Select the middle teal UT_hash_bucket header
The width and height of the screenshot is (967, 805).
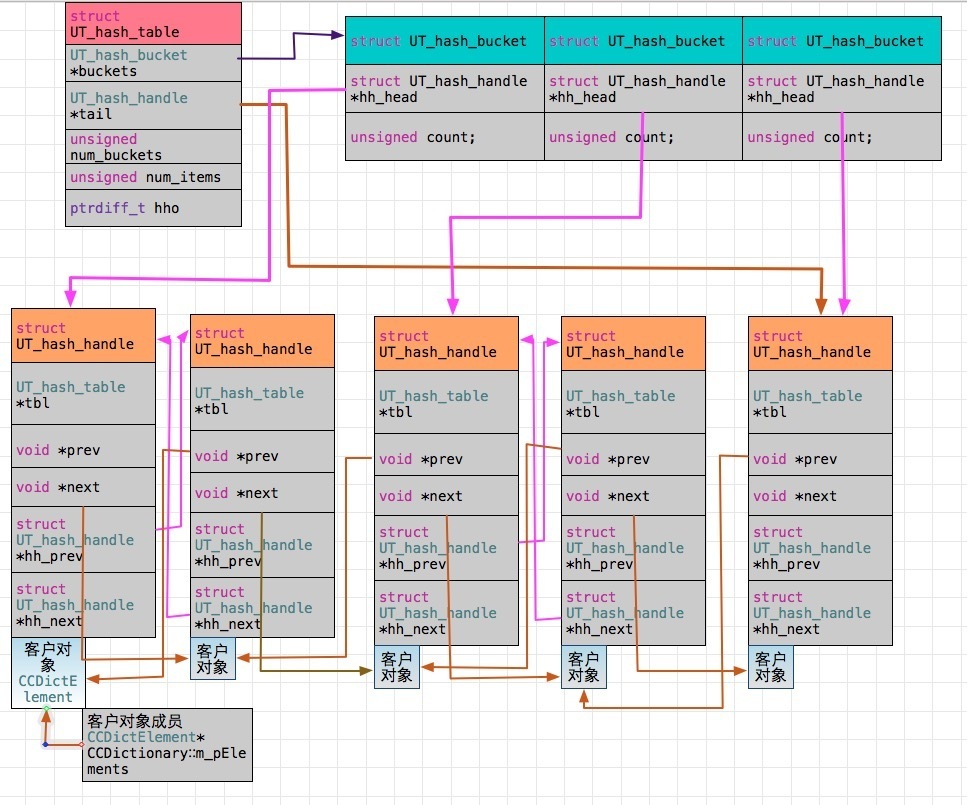(643, 41)
